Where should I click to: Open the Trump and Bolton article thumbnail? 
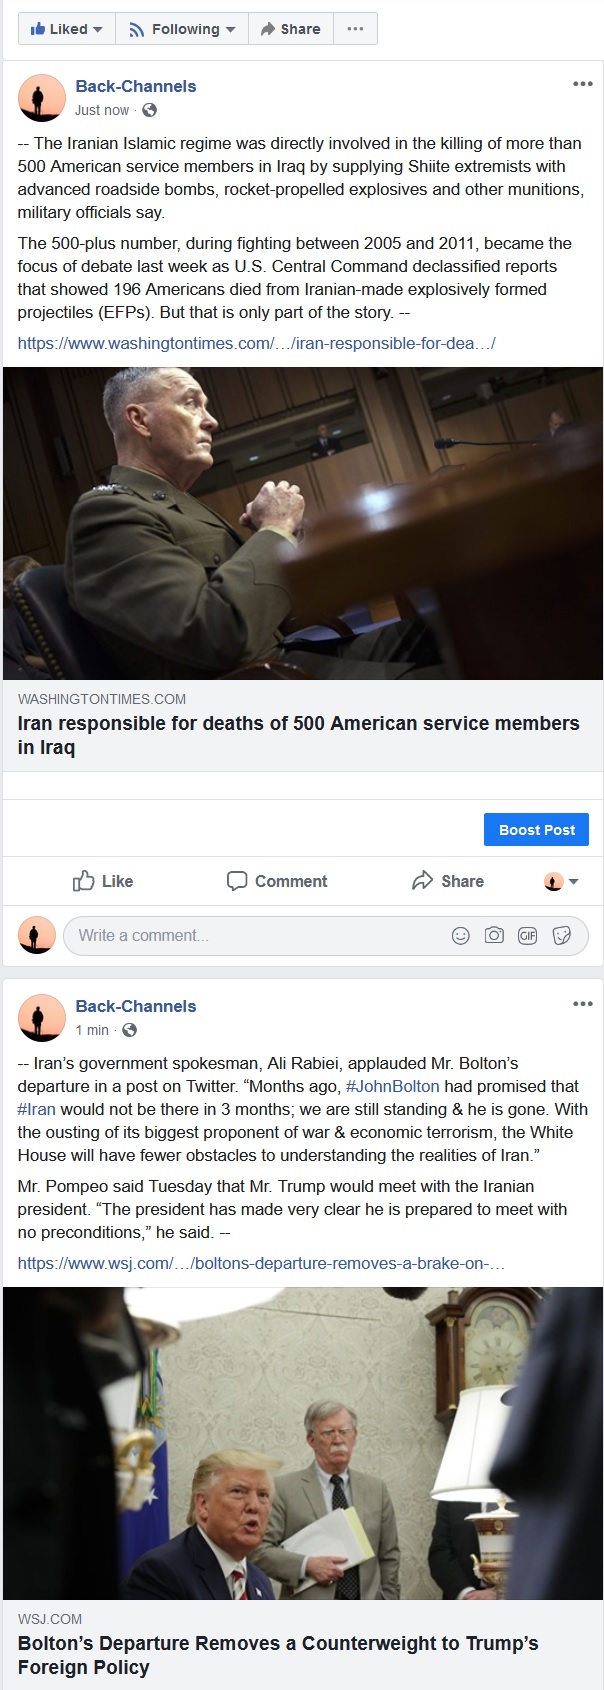pos(302,1442)
